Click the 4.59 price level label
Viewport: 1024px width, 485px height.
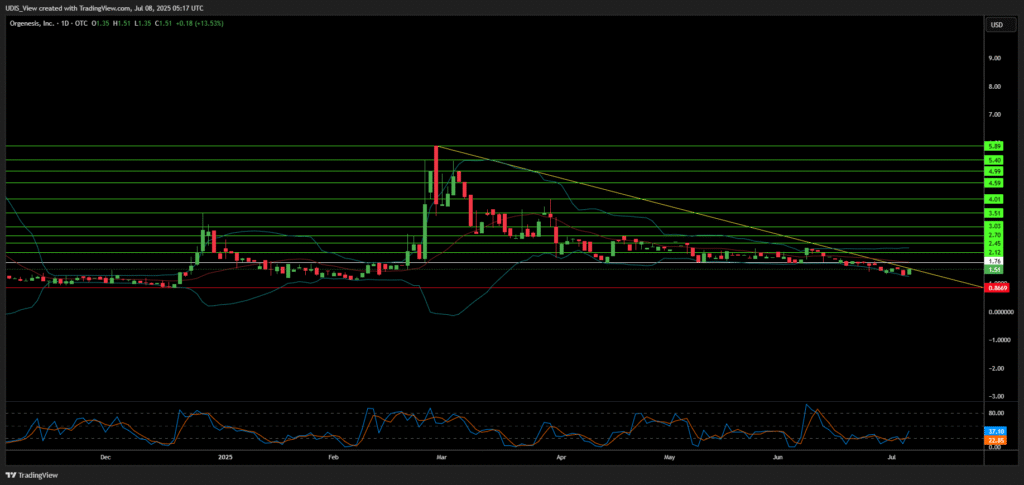[x=994, y=183]
